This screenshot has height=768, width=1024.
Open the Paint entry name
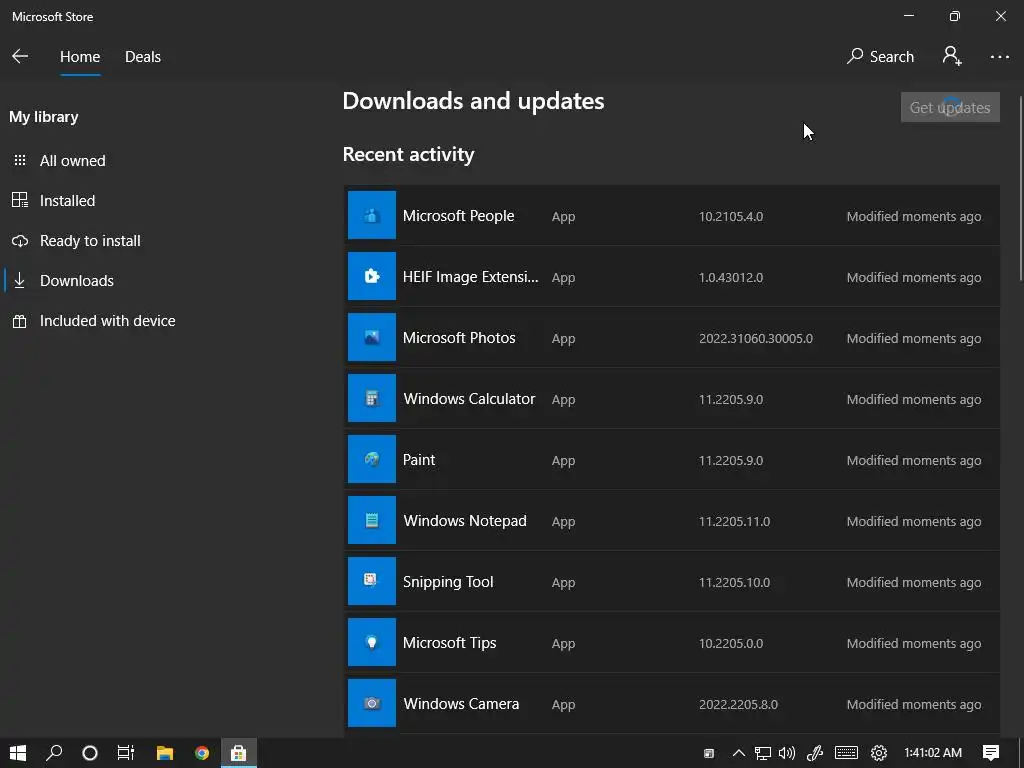tap(419, 460)
